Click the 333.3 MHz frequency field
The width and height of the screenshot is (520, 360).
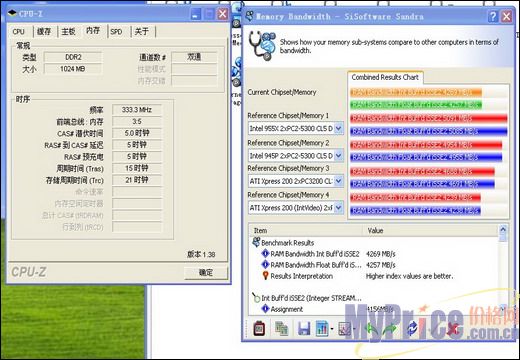[x=137, y=110]
